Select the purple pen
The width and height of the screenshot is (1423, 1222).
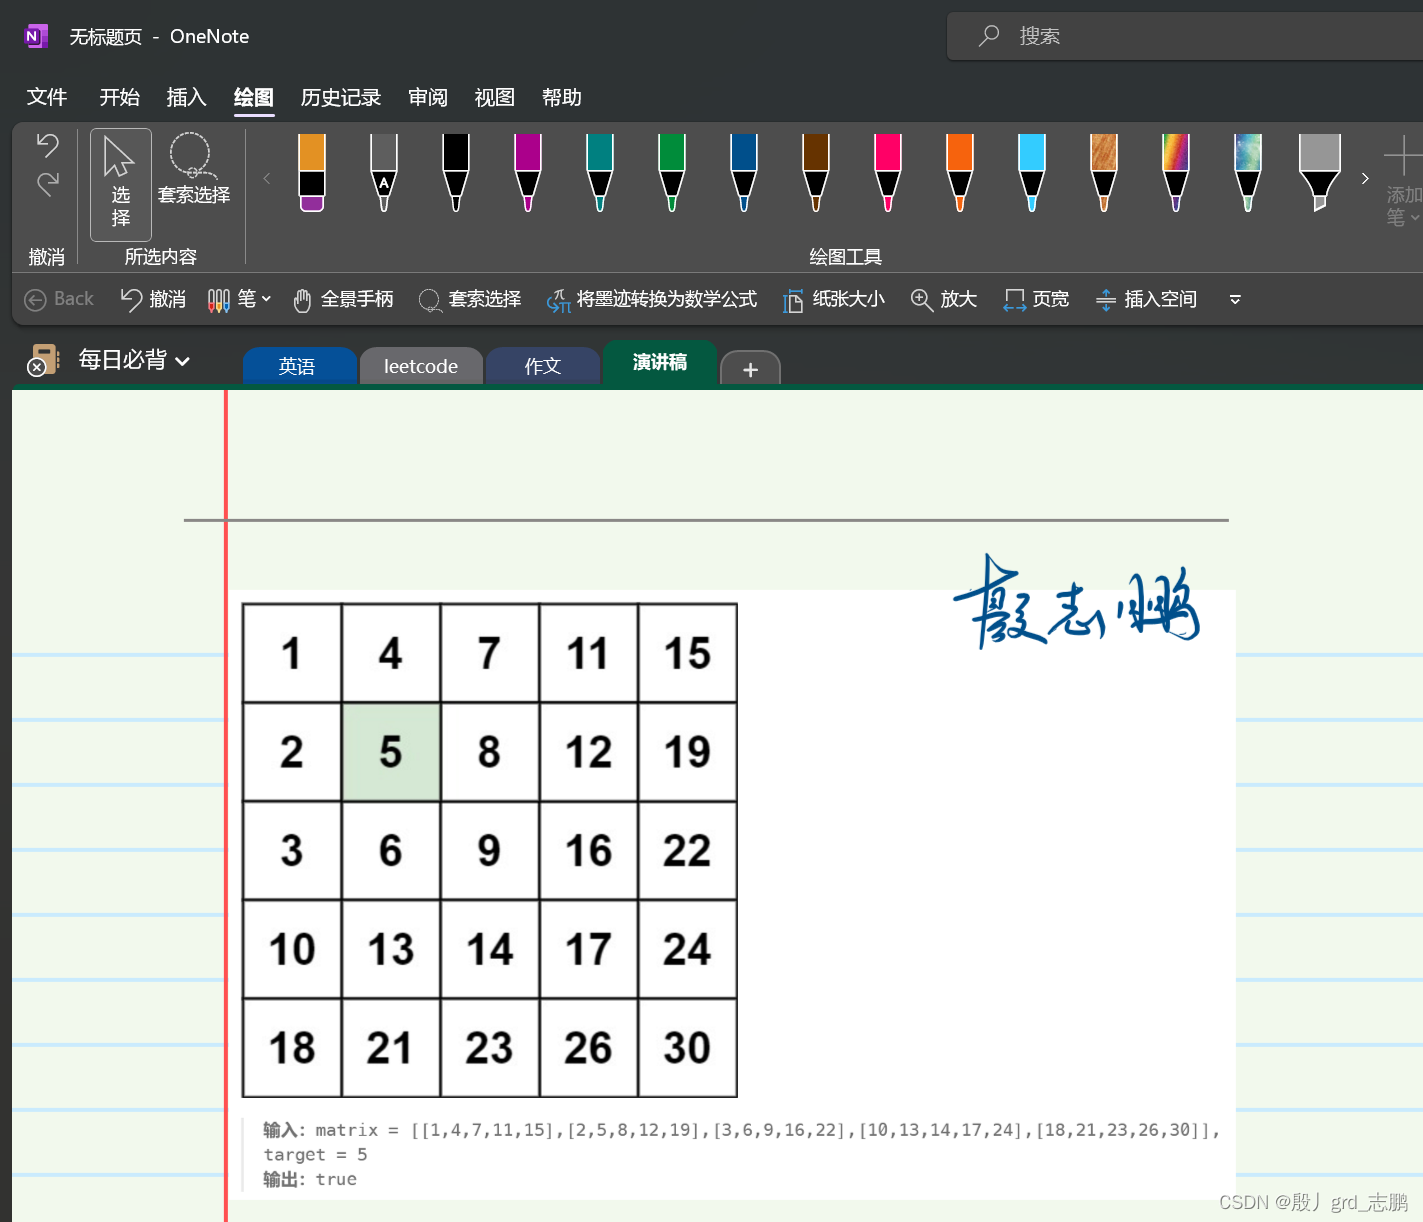(x=528, y=172)
